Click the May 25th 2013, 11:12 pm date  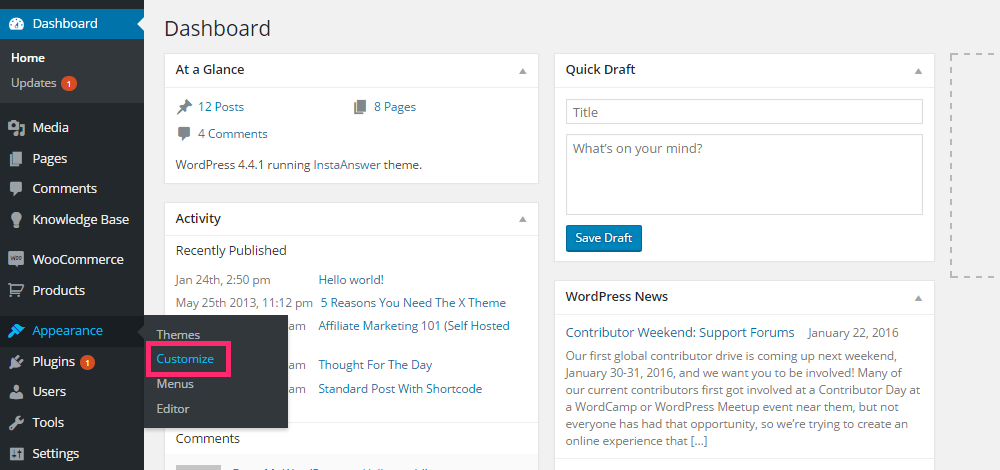244,303
